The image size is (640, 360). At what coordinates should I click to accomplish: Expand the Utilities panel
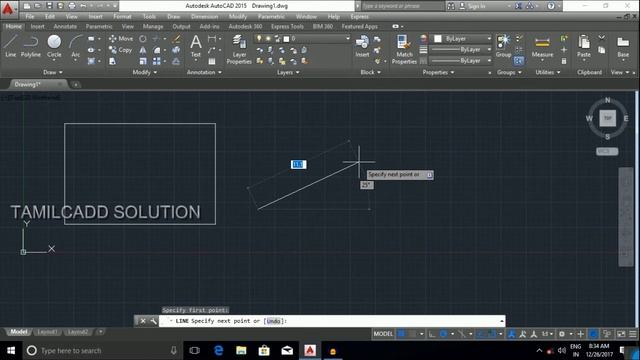547,72
